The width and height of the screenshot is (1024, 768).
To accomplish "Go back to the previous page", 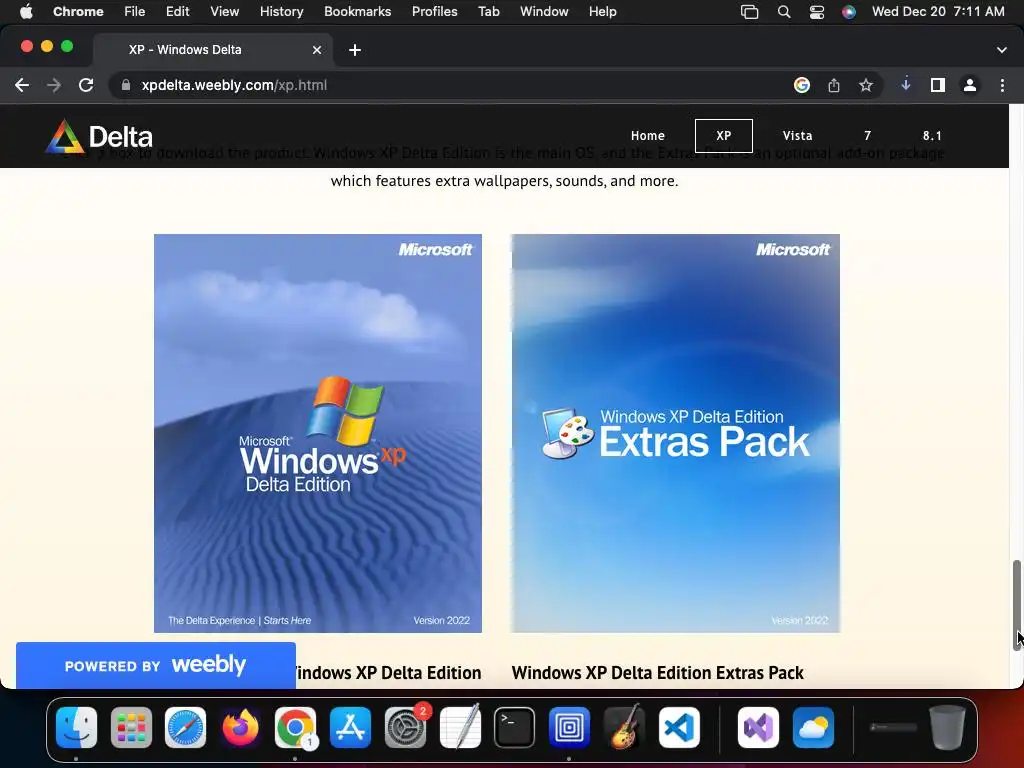I will coord(22,85).
